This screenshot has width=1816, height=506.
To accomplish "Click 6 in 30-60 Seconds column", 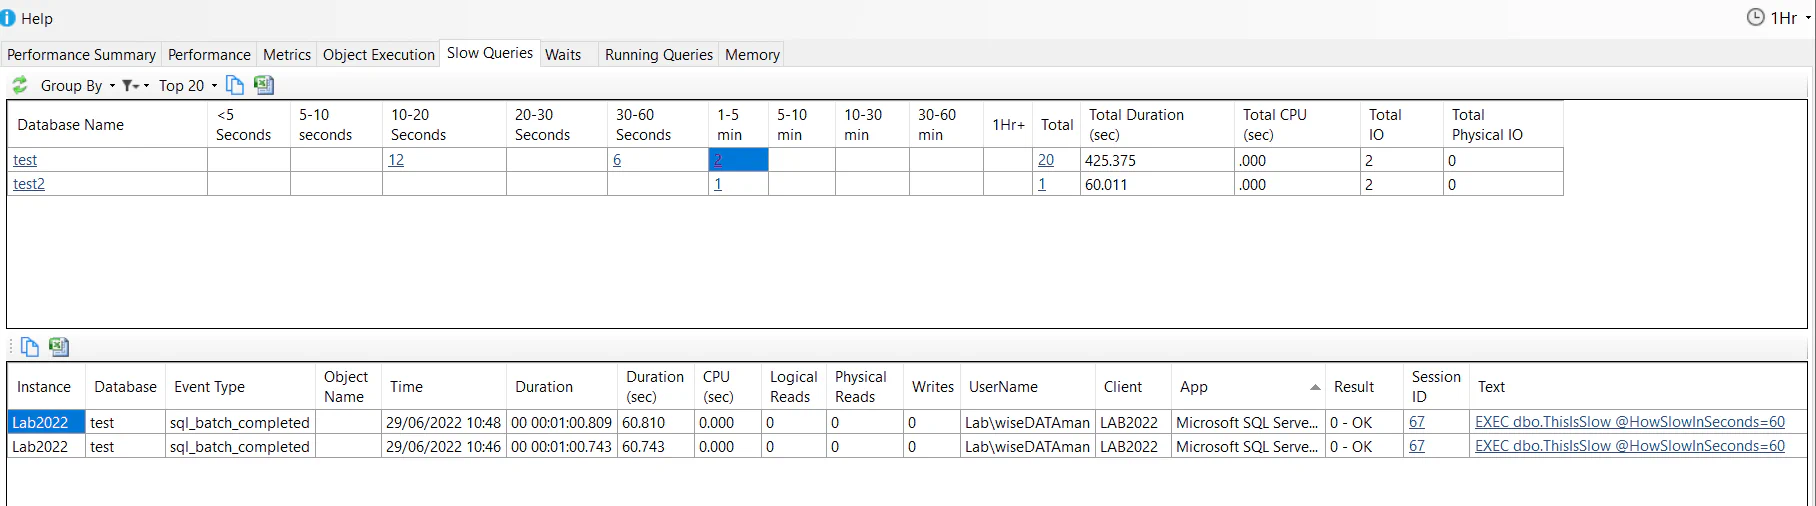I will coord(617,160).
